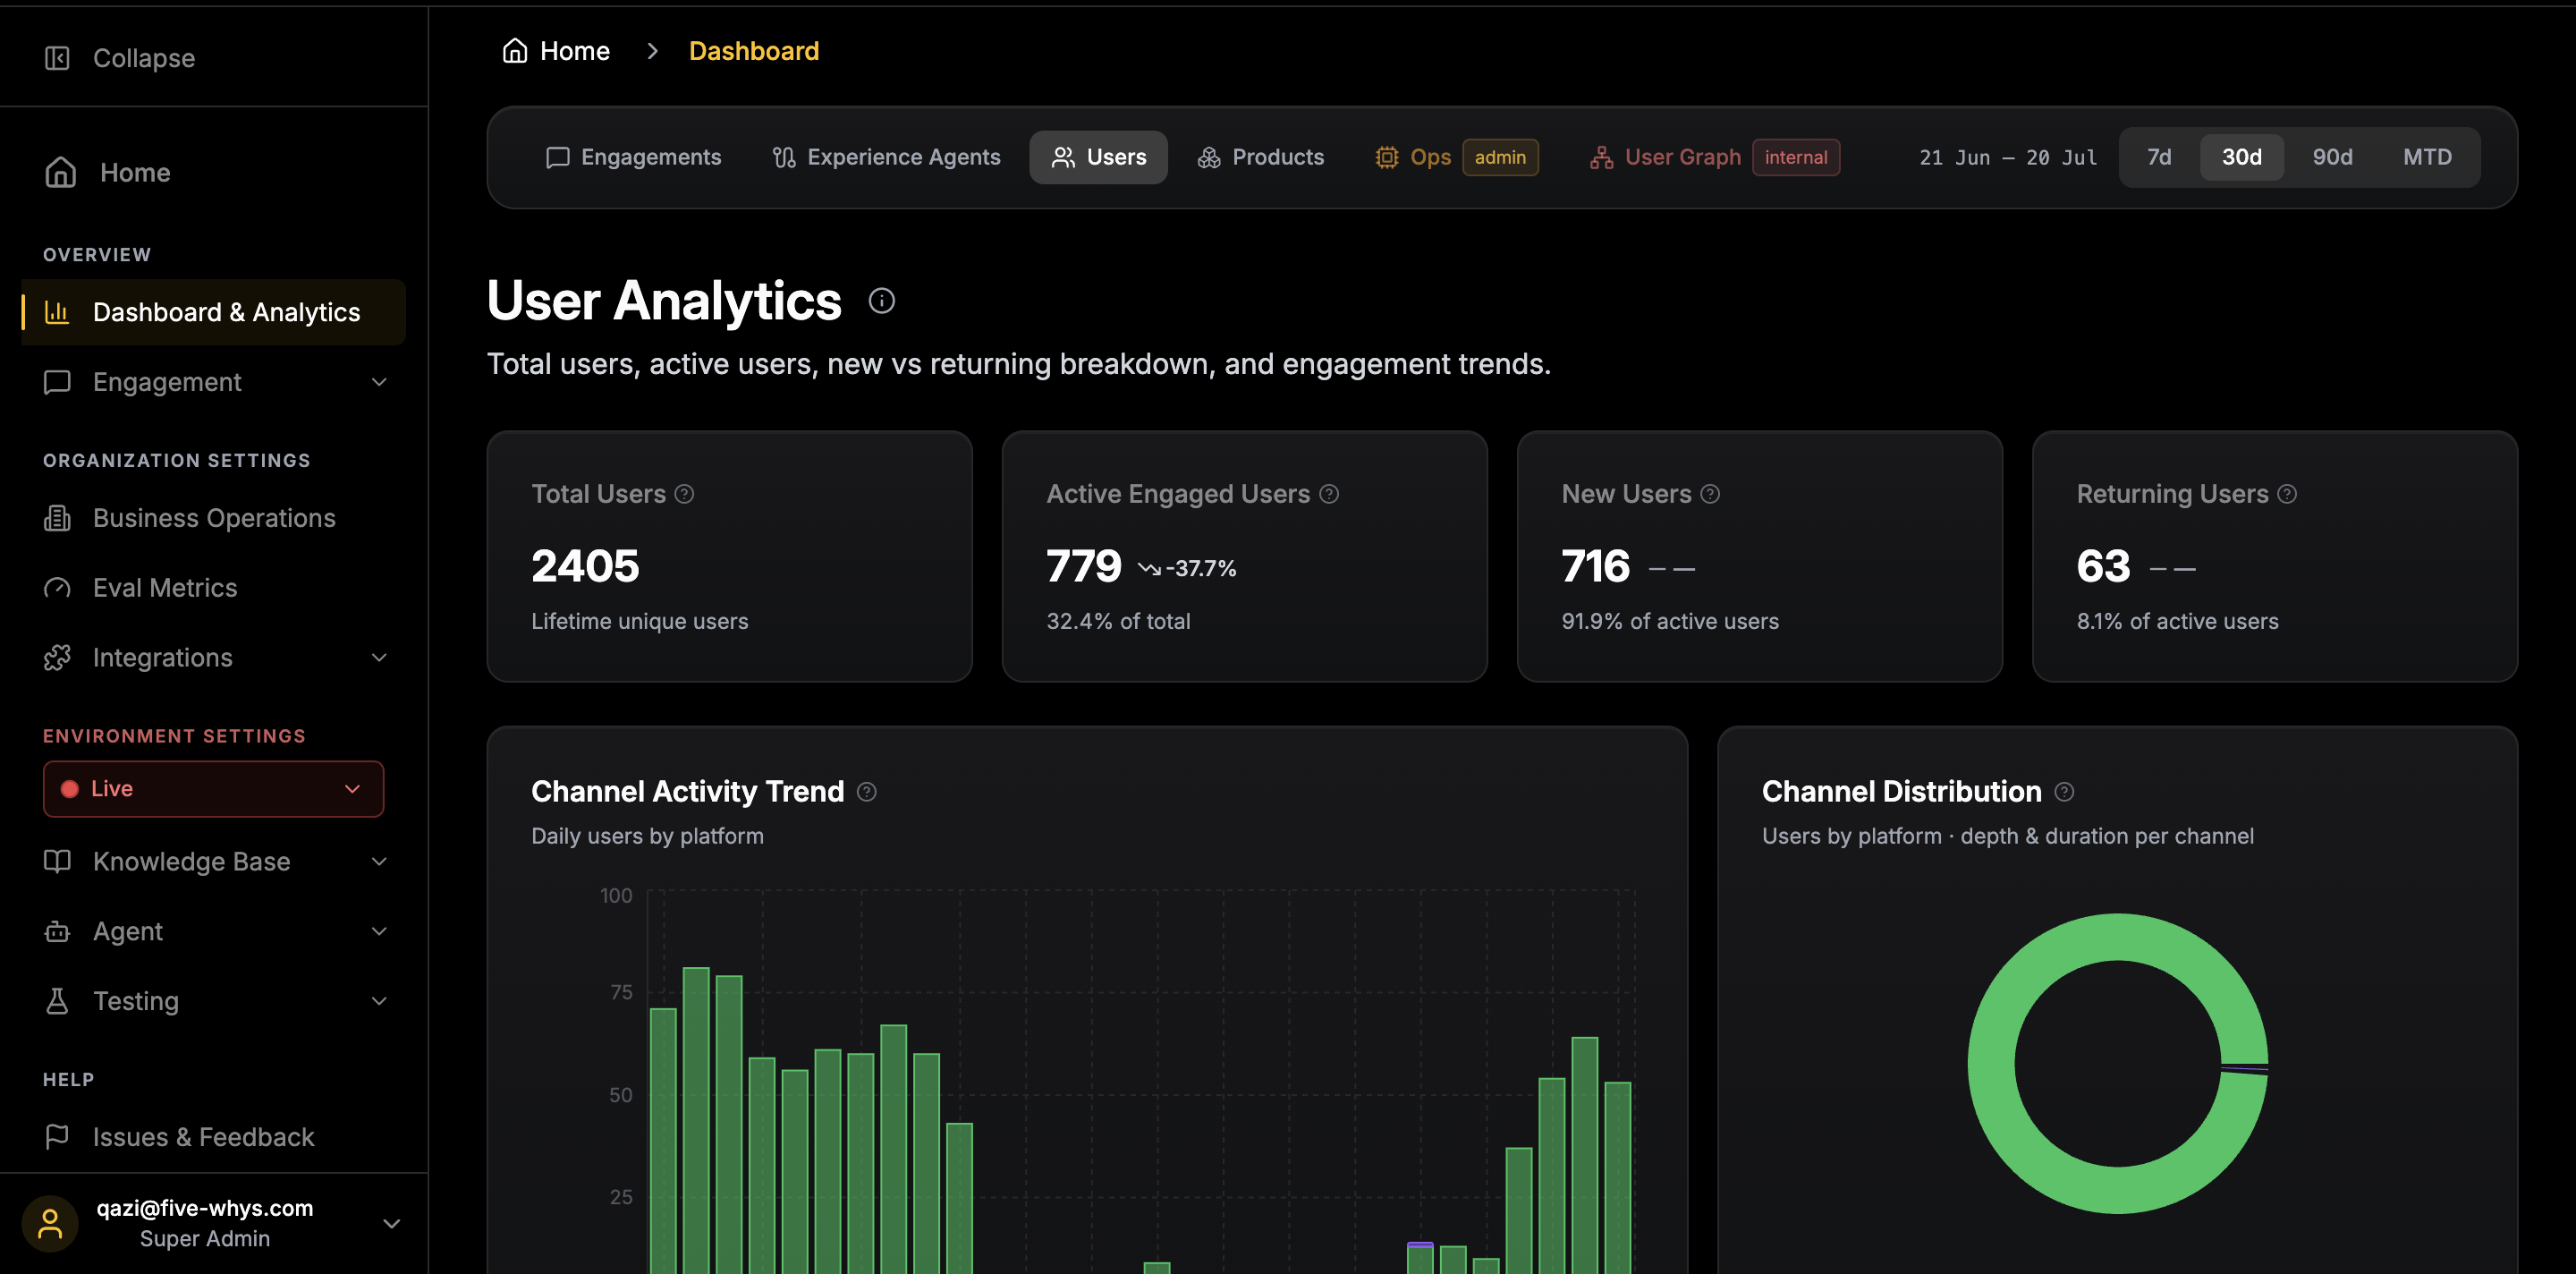Click the Products cubes icon
2576x1274 pixels.
(1209, 157)
